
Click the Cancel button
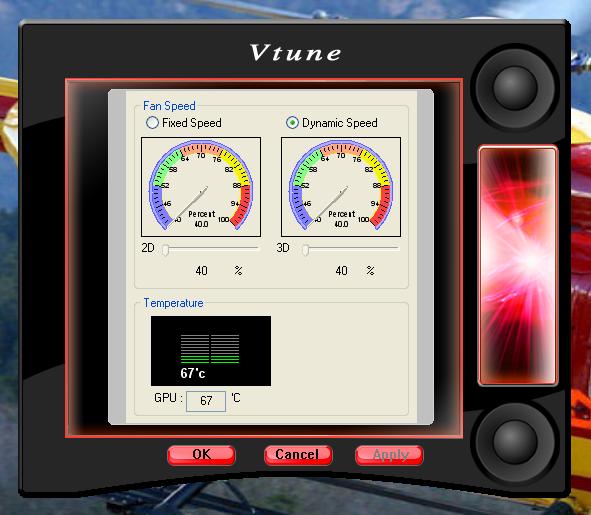[x=298, y=455]
